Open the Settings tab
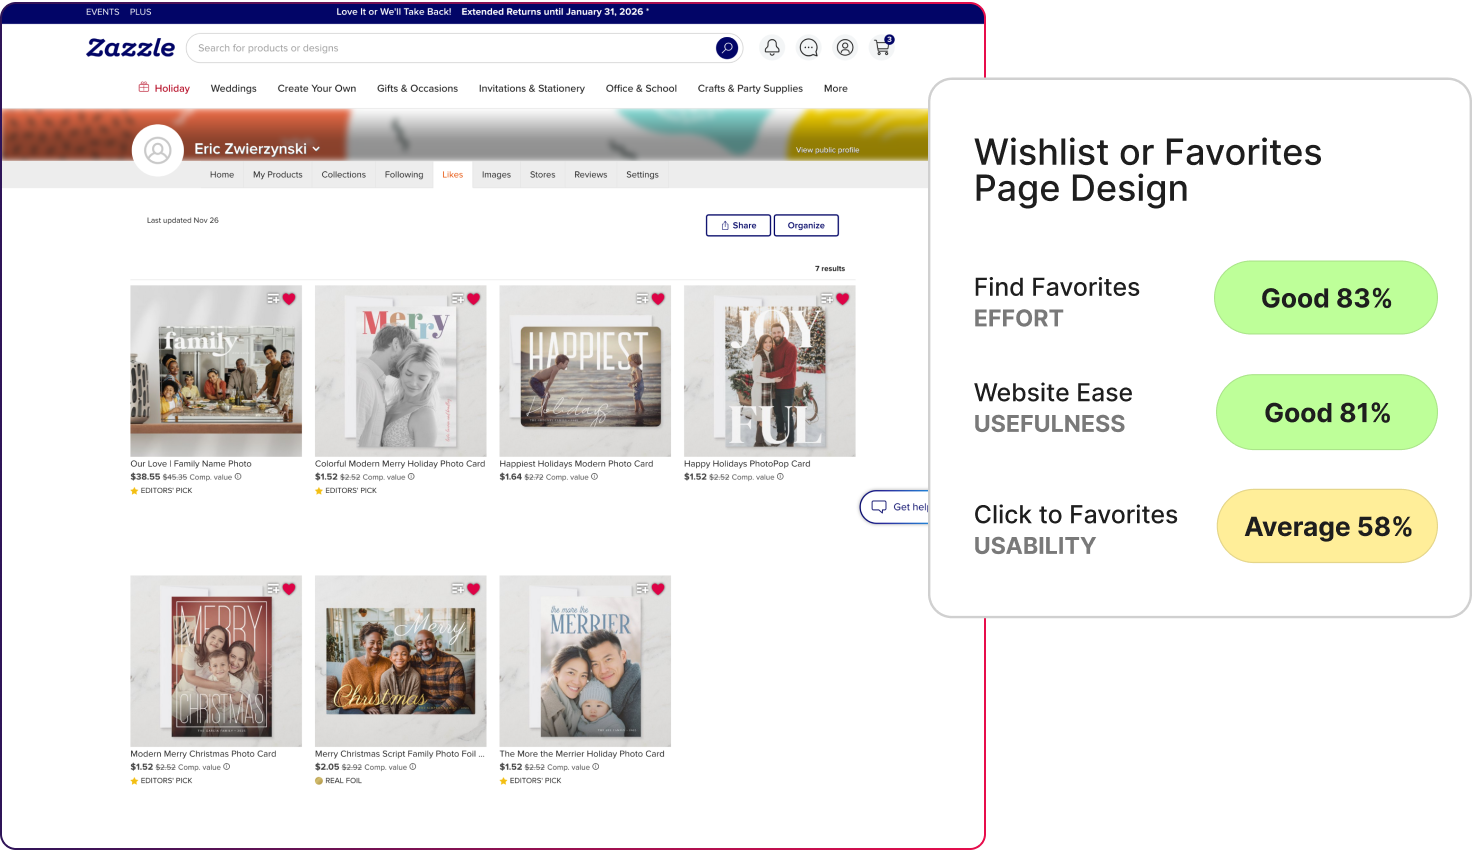1472x850 pixels. 642,175
